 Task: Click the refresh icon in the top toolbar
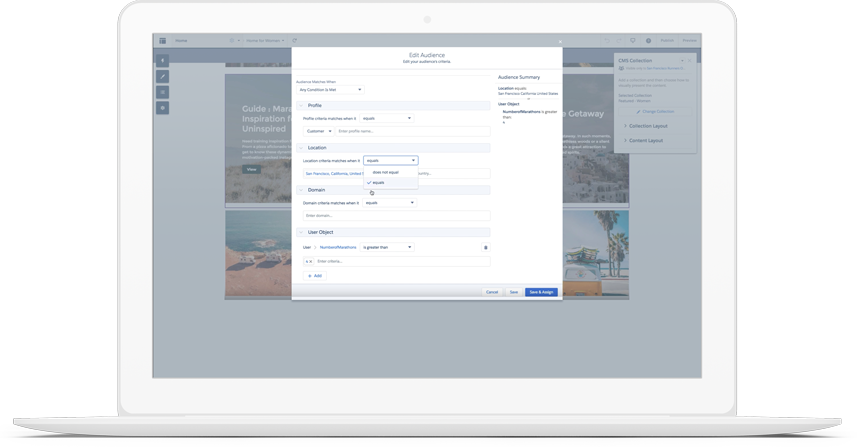click(295, 41)
